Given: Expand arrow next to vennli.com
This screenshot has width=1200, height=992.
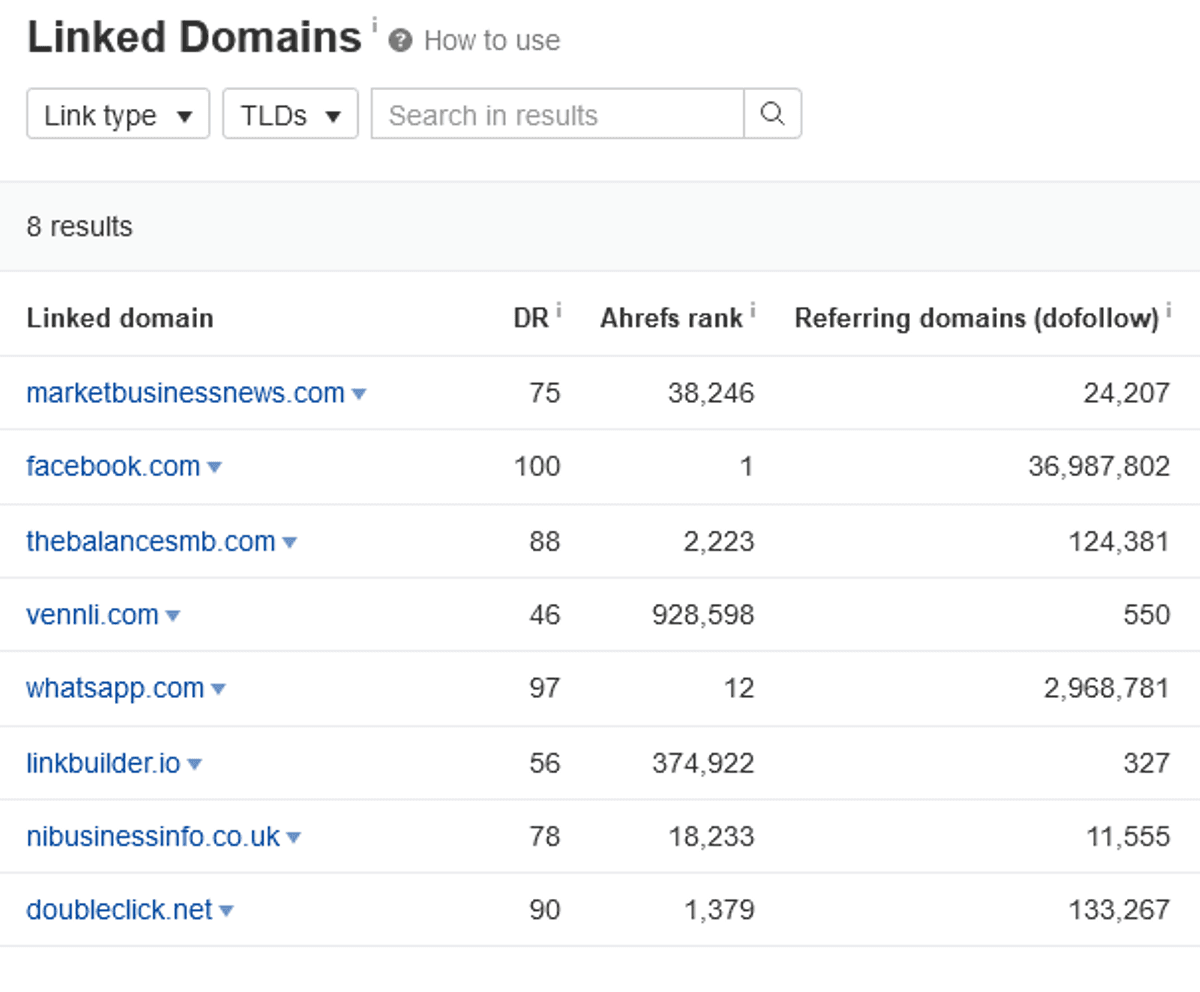Looking at the screenshot, I should point(172,616).
